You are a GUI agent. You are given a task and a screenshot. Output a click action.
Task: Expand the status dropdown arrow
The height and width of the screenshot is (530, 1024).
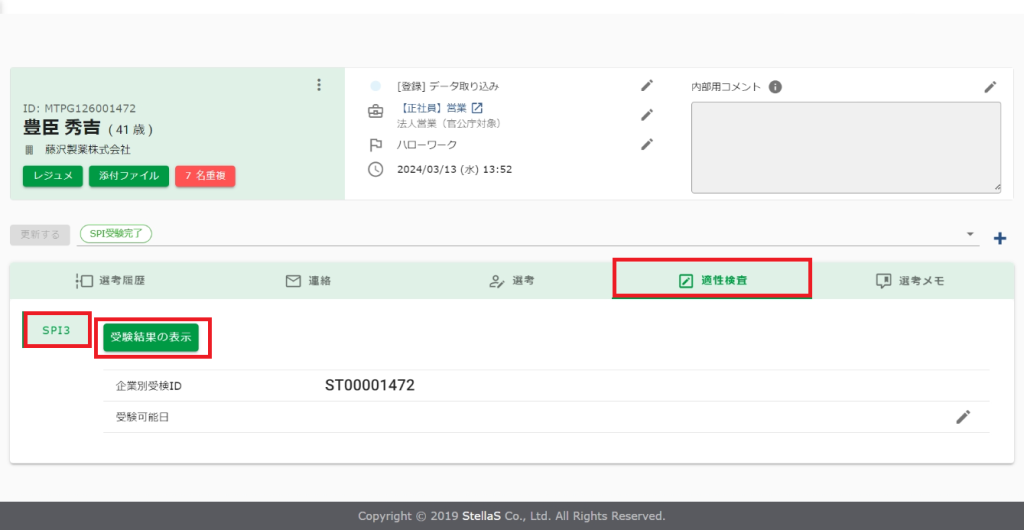[x=971, y=234]
